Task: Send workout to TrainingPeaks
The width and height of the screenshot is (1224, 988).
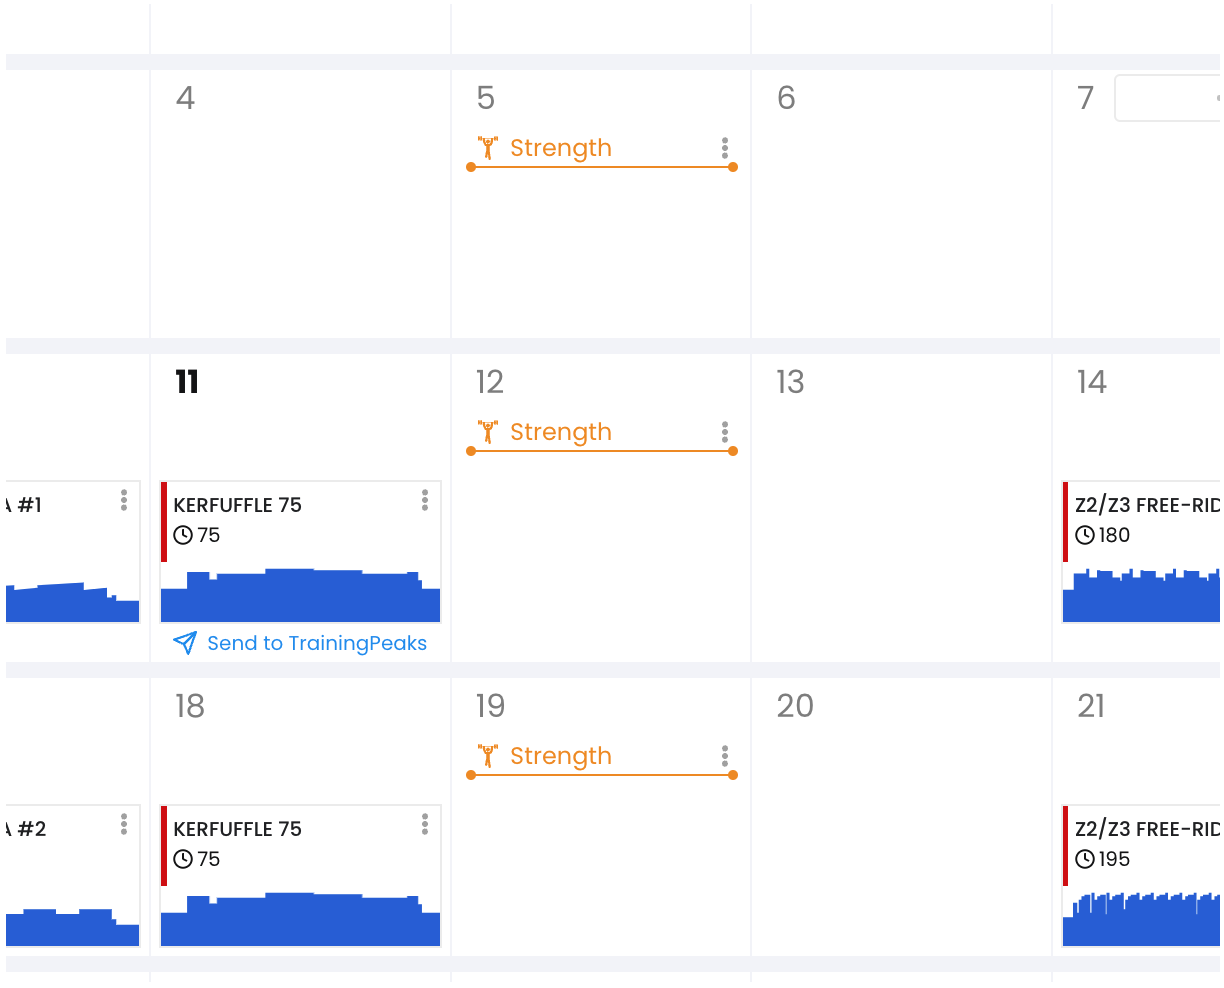Action: [x=300, y=643]
